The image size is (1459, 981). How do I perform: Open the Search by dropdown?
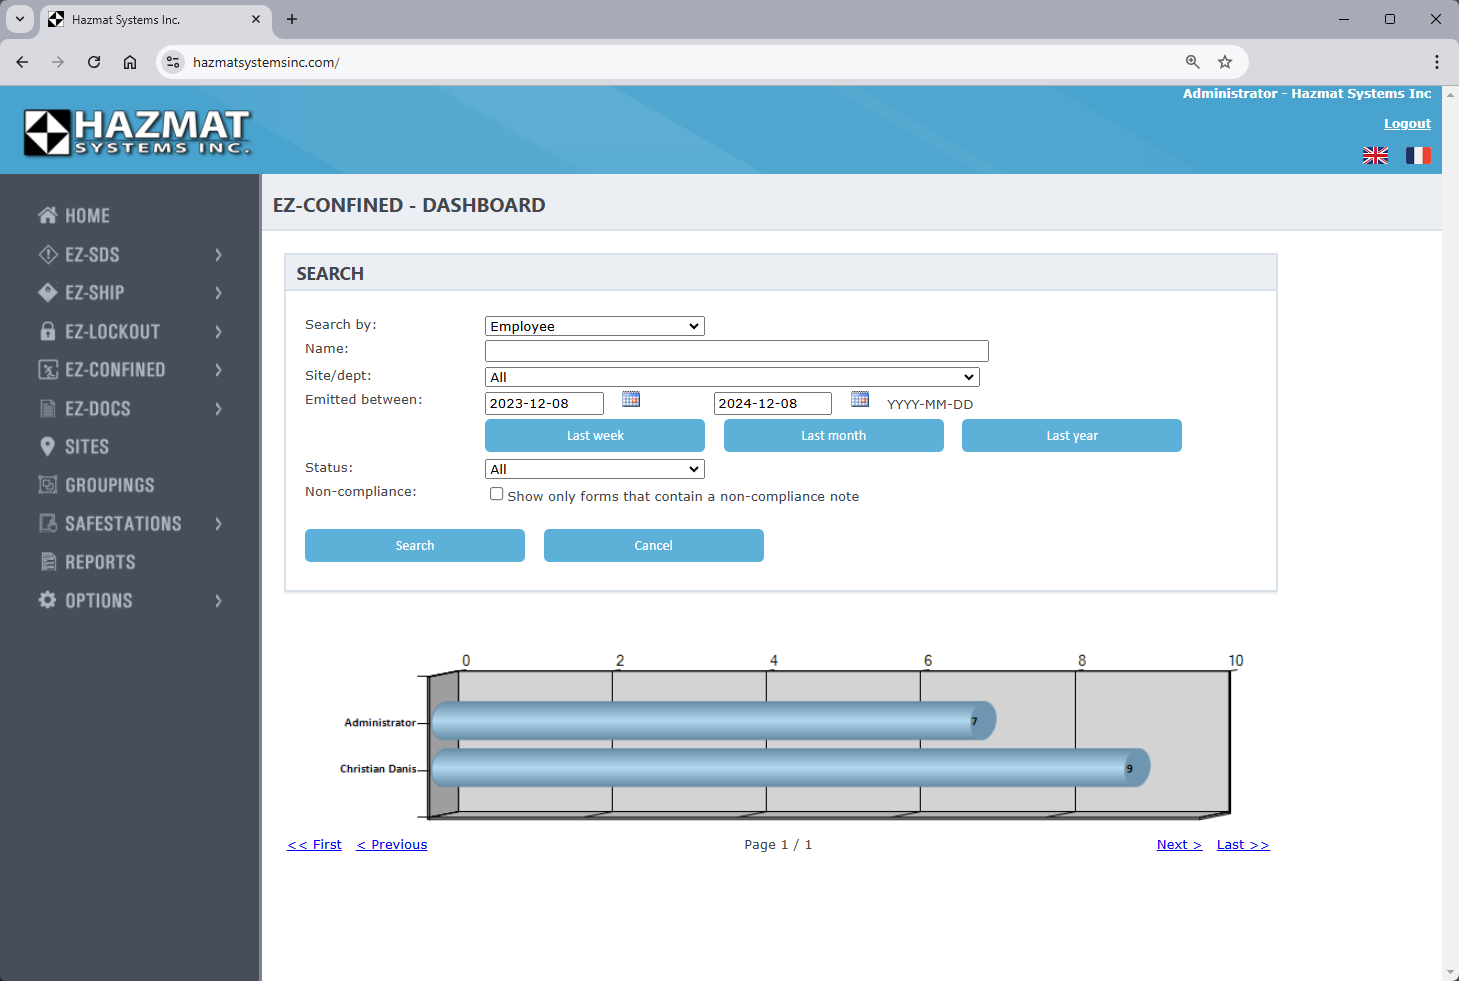[x=594, y=326]
